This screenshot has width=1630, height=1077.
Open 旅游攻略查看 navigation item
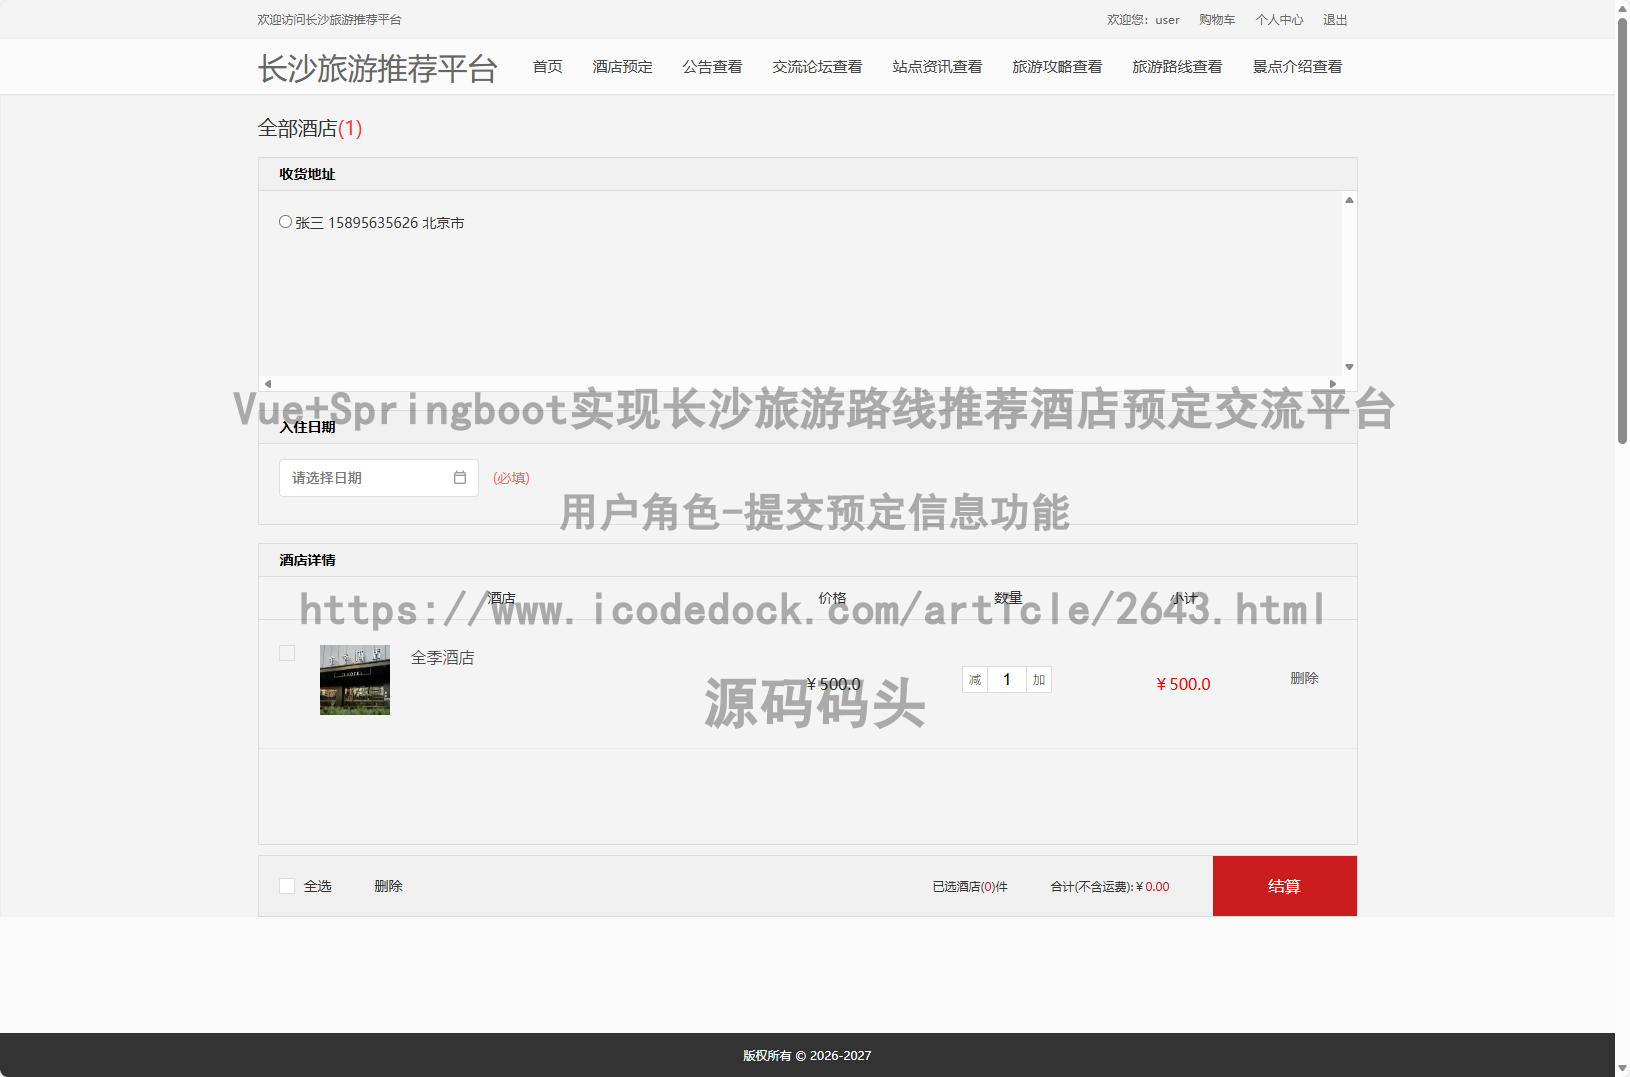[1057, 67]
